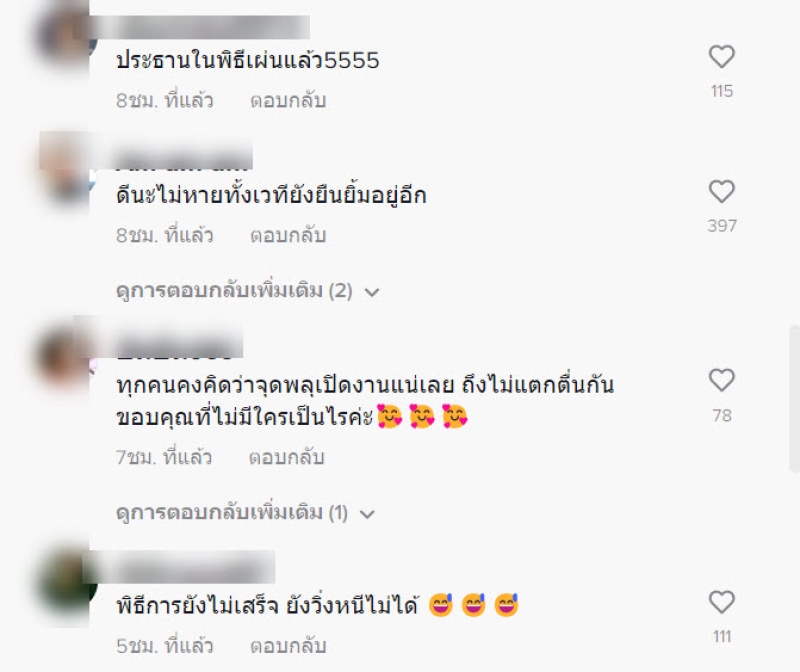Like the comment with 397 likes
The image size is (800, 672).
pyautogui.click(x=721, y=191)
